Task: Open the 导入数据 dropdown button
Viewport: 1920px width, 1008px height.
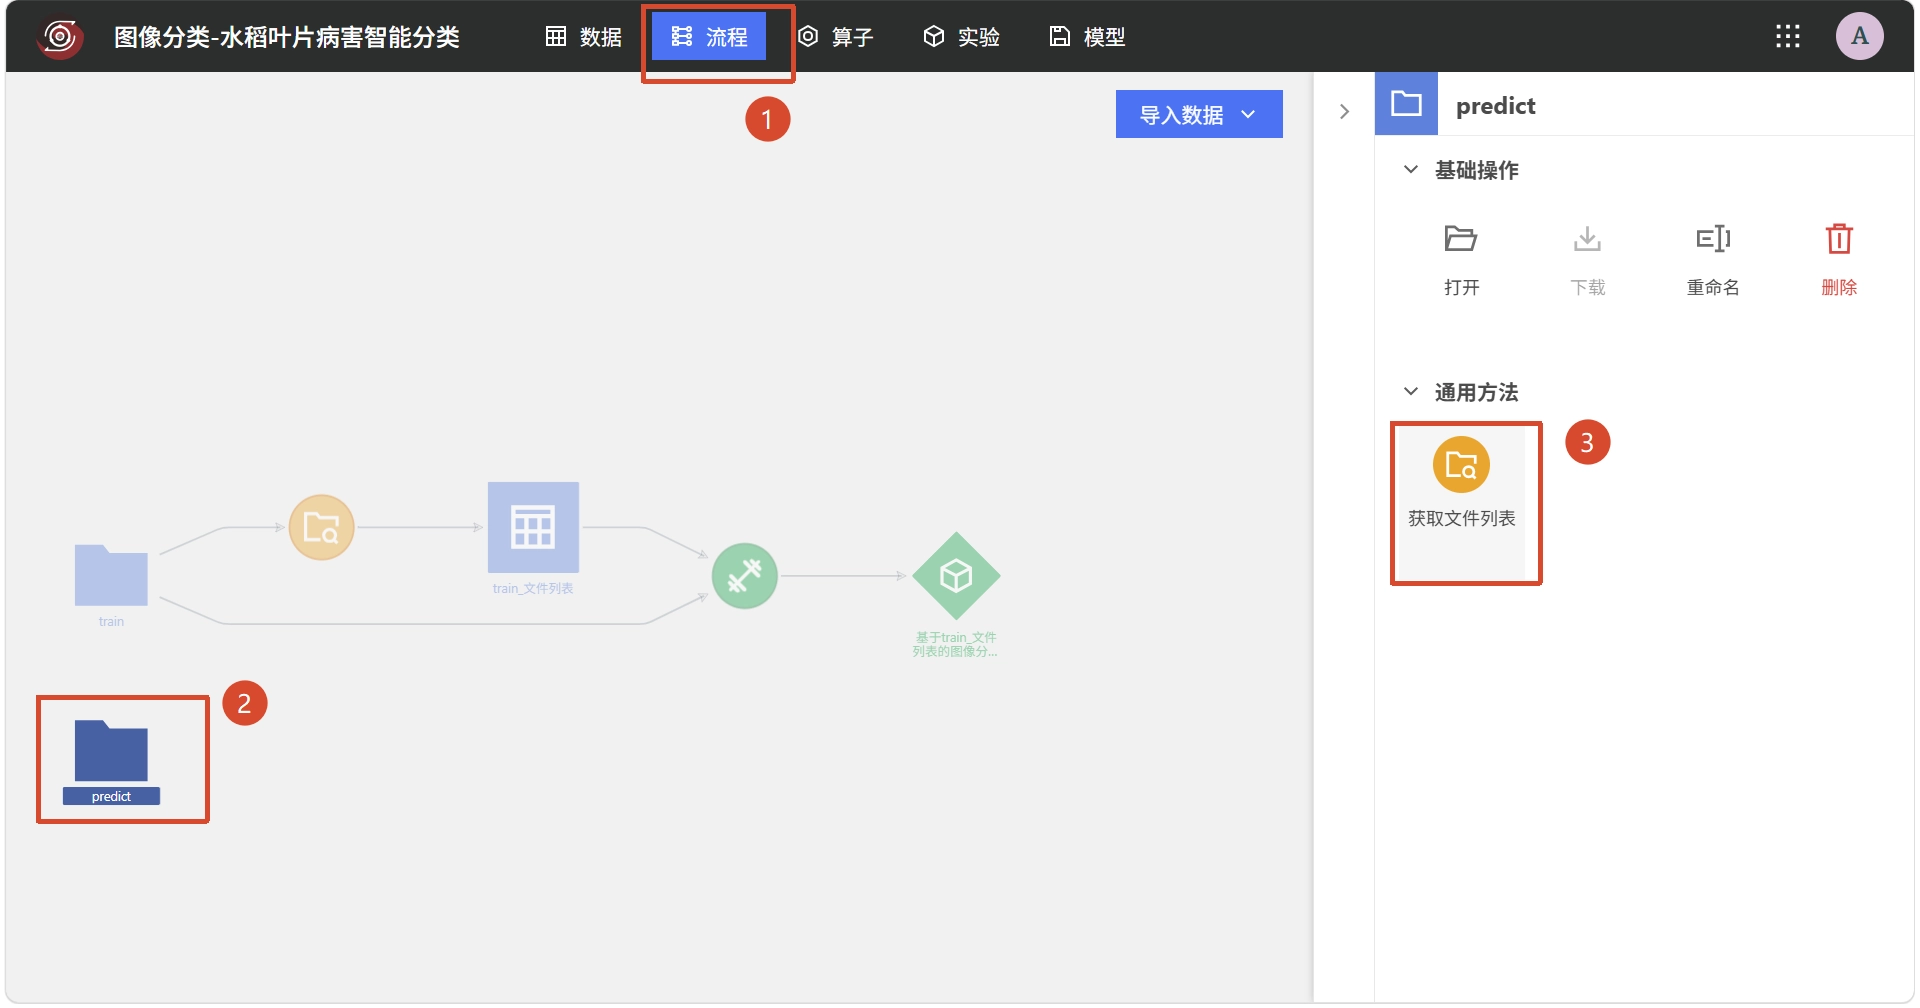Action: [x=1199, y=114]
